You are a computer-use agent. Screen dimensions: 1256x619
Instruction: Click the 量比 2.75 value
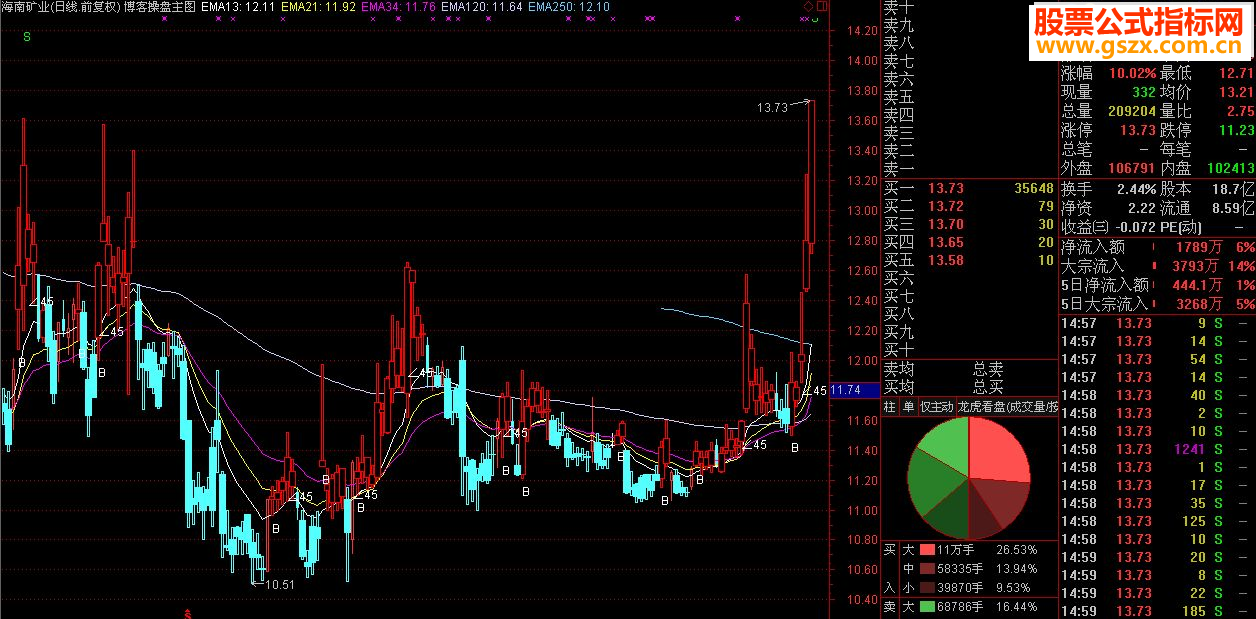(1240, 111)
